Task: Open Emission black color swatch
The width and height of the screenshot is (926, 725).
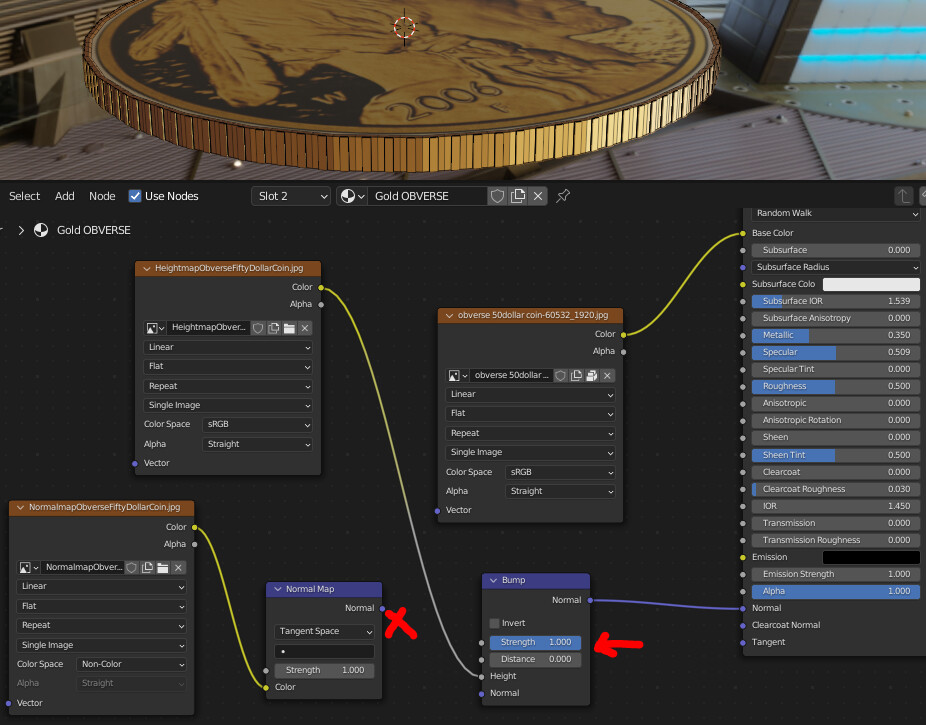Action: click(x=871, y=557)
